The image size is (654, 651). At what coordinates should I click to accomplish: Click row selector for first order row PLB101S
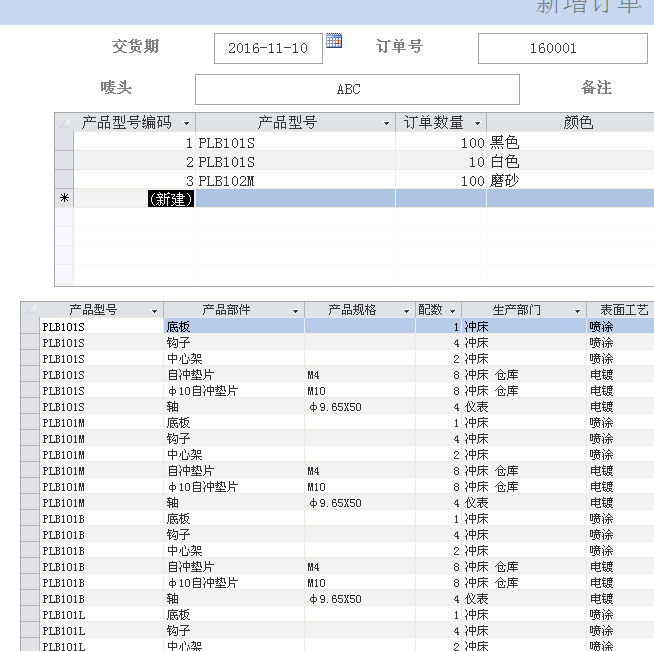64,143
